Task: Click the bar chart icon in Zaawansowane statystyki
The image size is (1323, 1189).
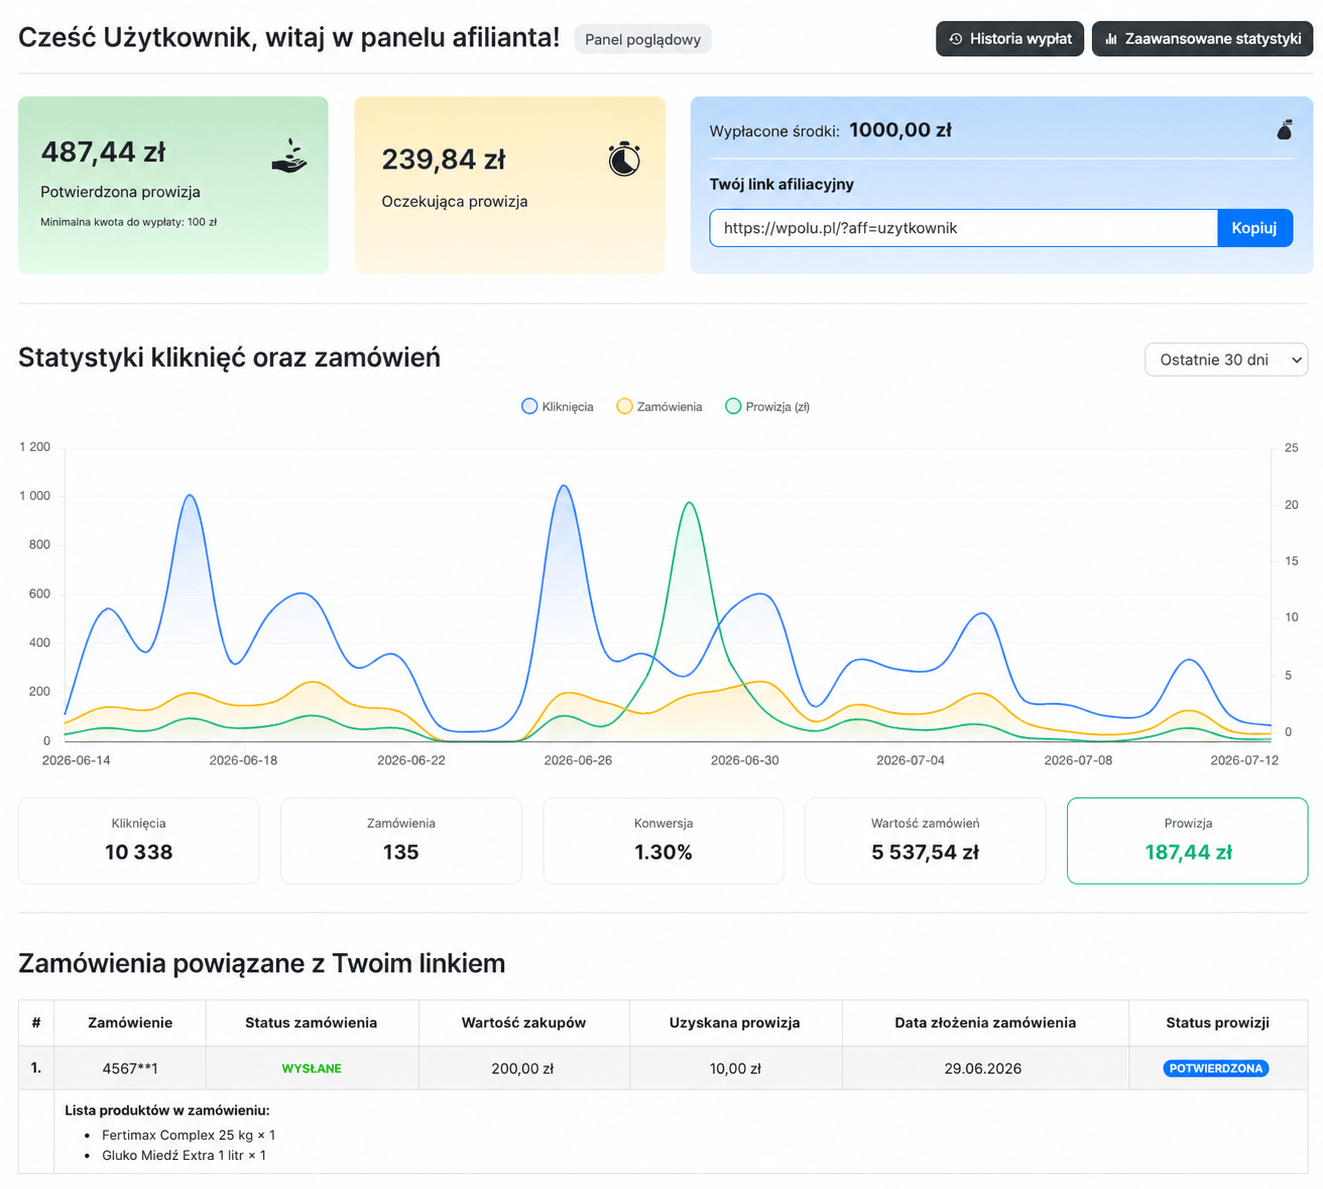Action: tap(1111, 39)
